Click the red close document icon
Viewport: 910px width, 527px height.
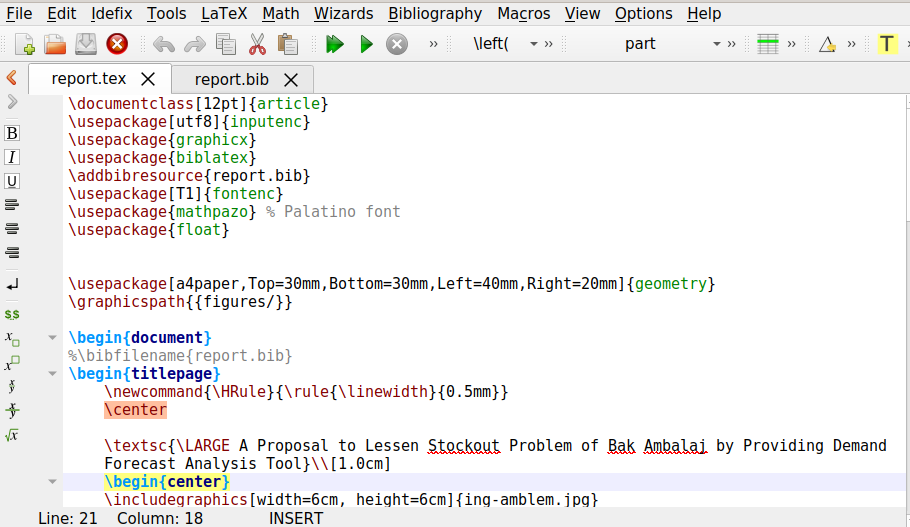117,44
